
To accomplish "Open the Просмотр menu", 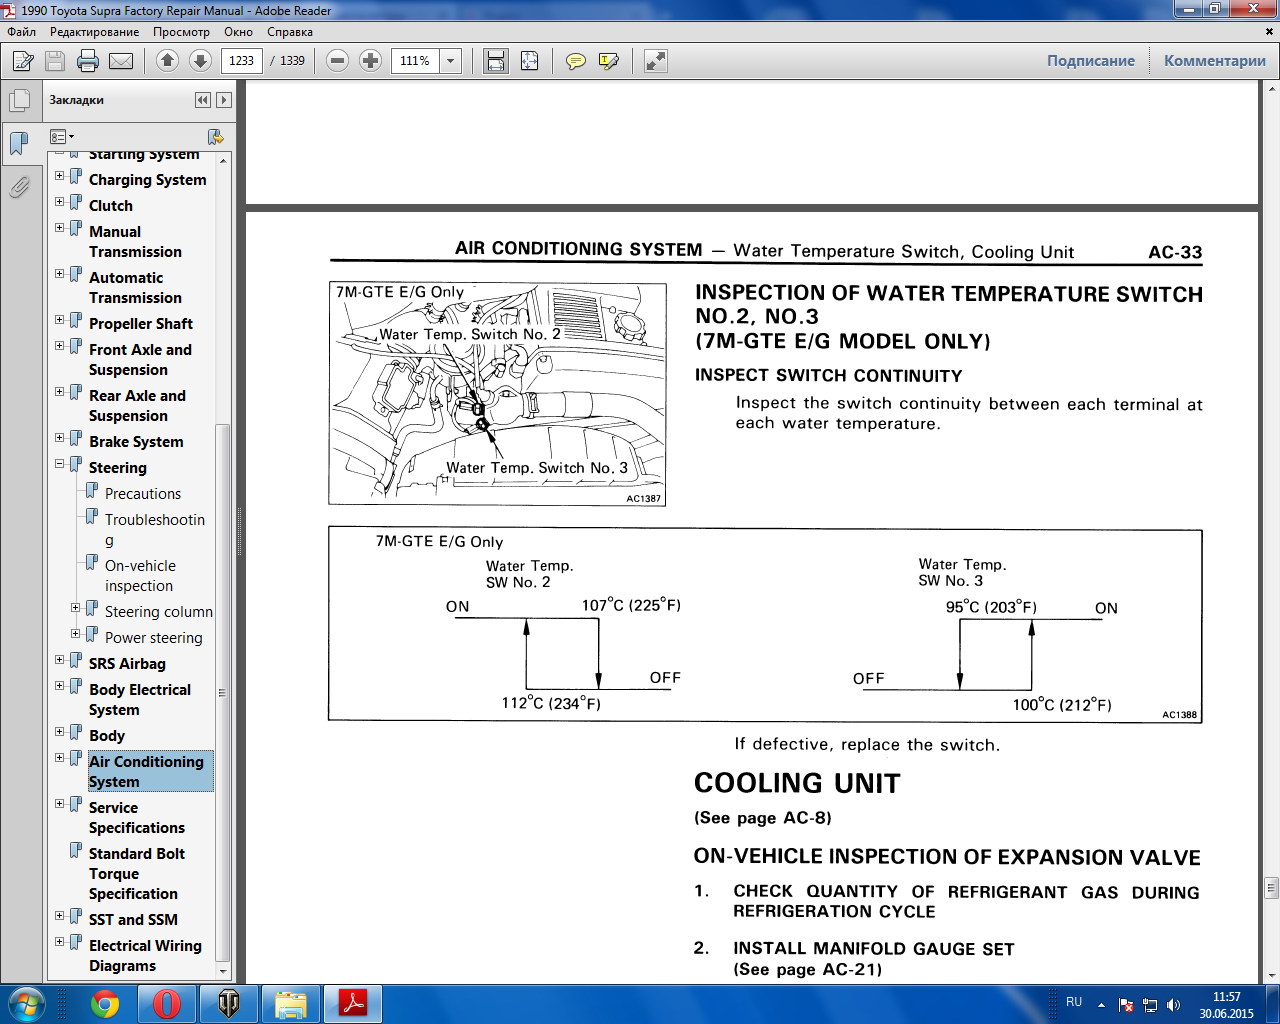I will pyautogui.click(x=181, y=32).
